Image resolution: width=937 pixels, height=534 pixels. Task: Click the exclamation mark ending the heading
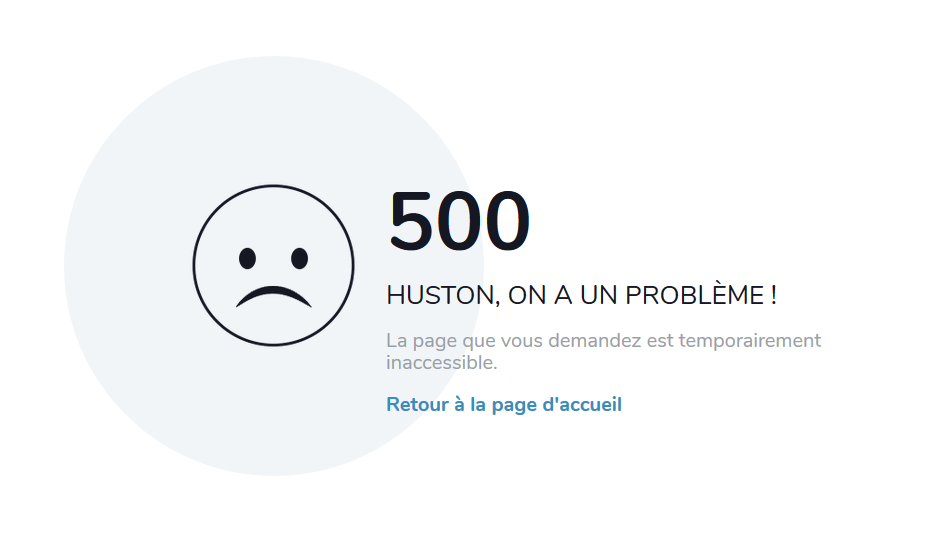coord(773,295)
